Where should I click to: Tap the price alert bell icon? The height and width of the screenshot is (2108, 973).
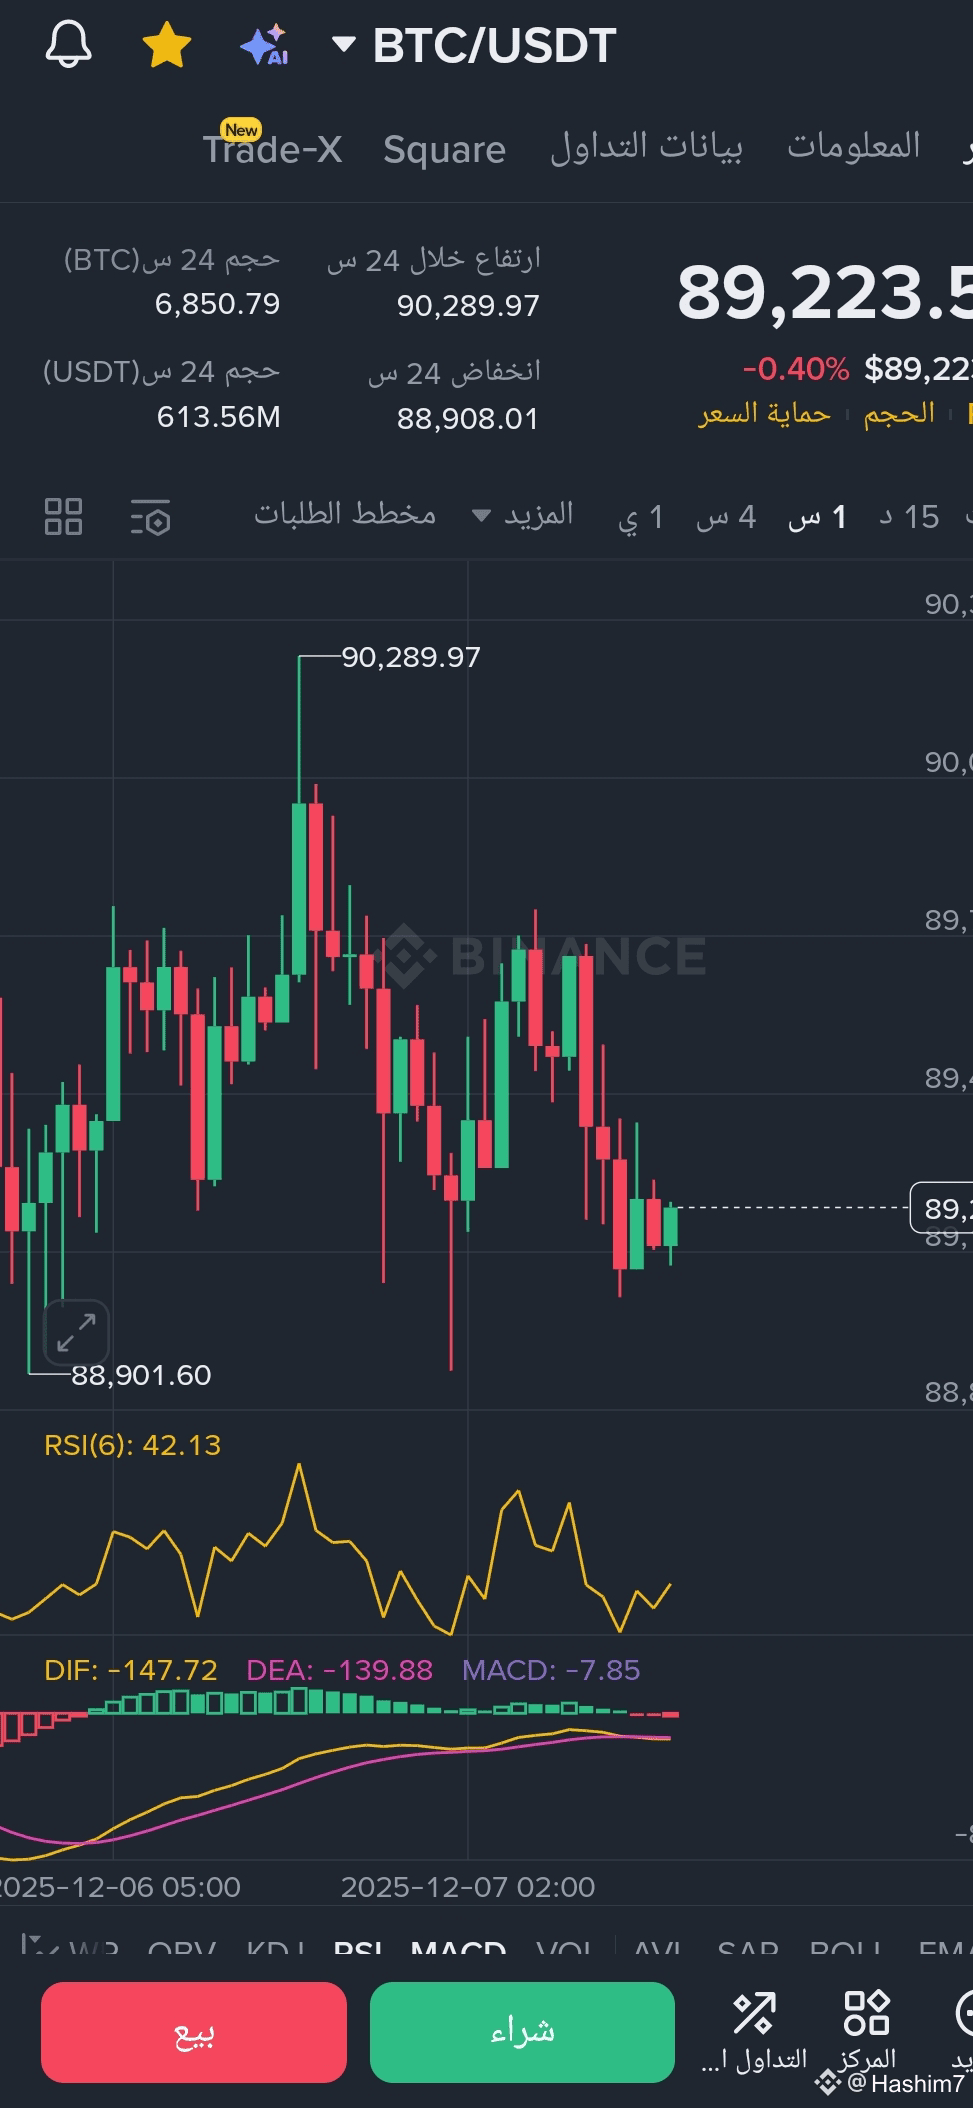coord(68,45)
